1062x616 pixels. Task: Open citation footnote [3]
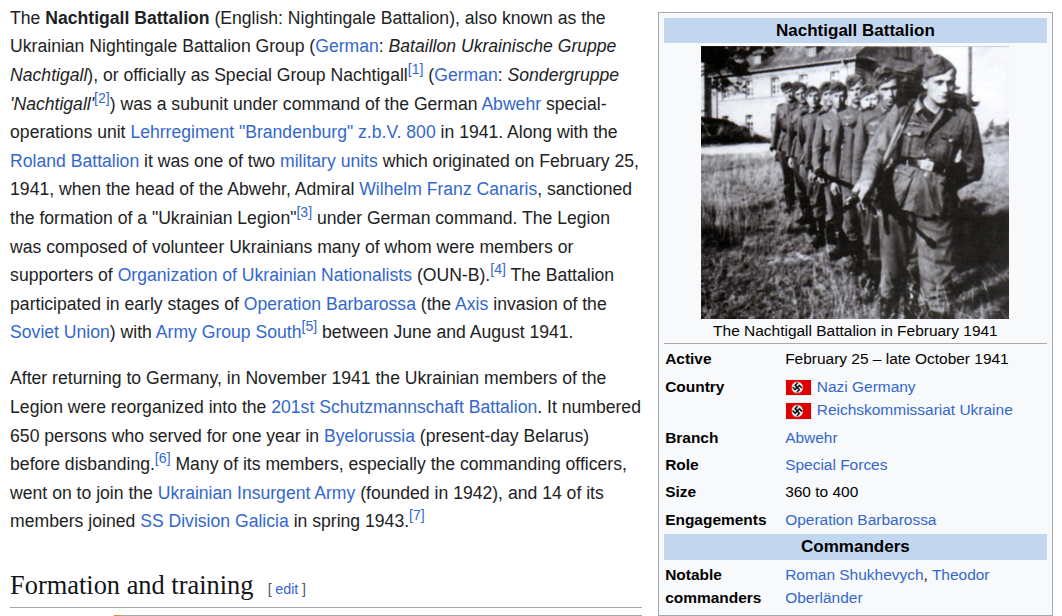304,212
